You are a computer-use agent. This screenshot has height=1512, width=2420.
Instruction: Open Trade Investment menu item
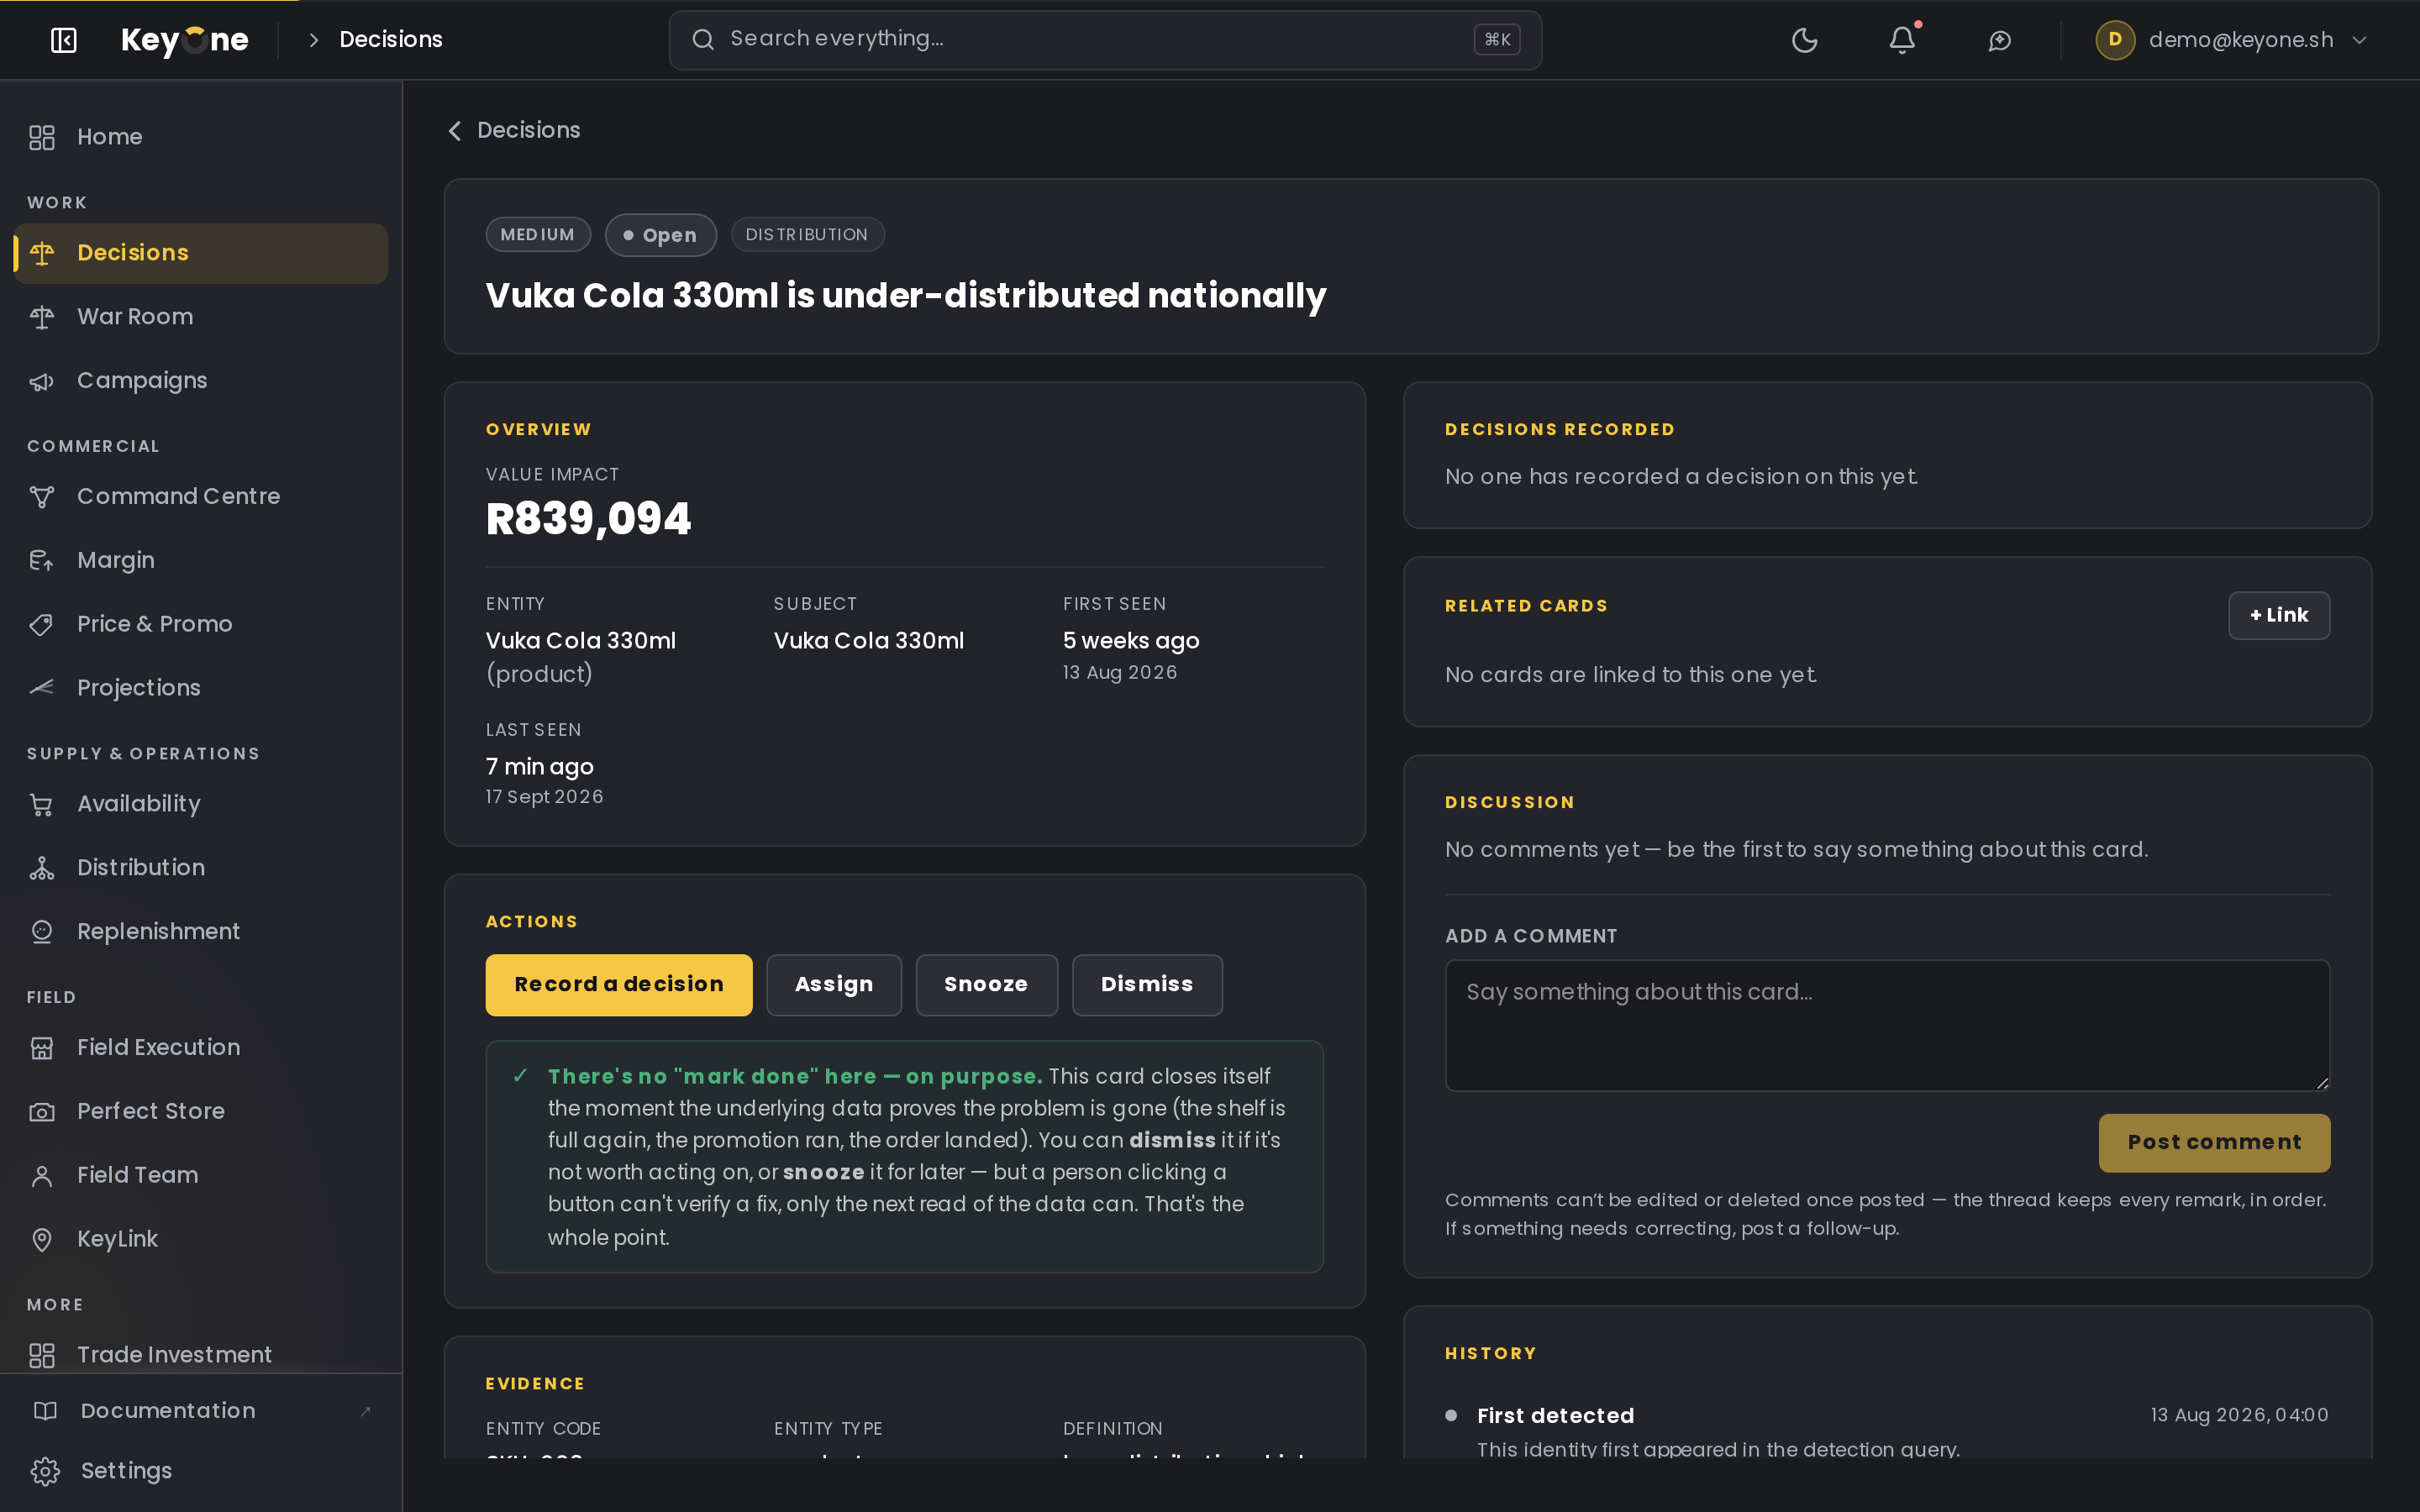[201, 1355]
